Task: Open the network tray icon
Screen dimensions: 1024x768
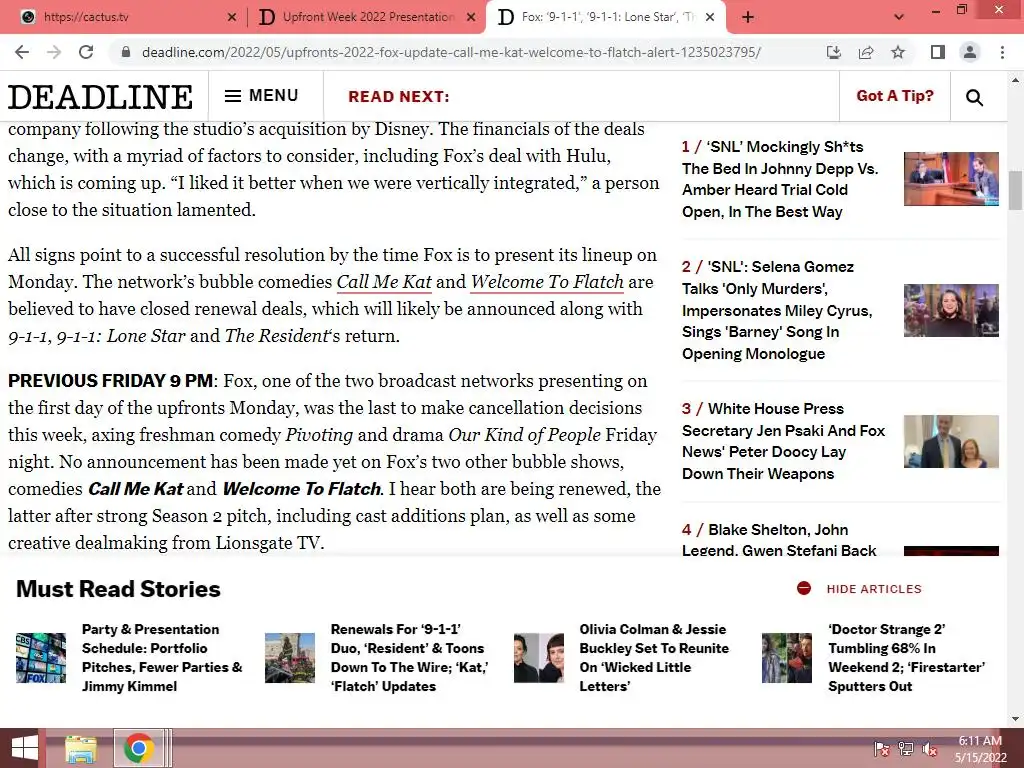Action: [x=906, y=749]
